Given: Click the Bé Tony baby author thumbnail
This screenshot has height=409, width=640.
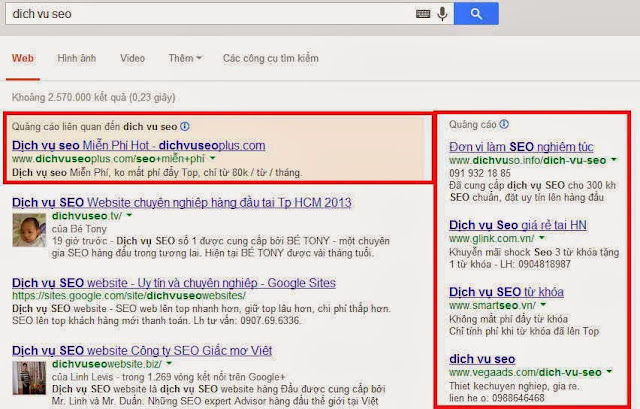Looking at the screenshot, I should [x=29, y=230].
